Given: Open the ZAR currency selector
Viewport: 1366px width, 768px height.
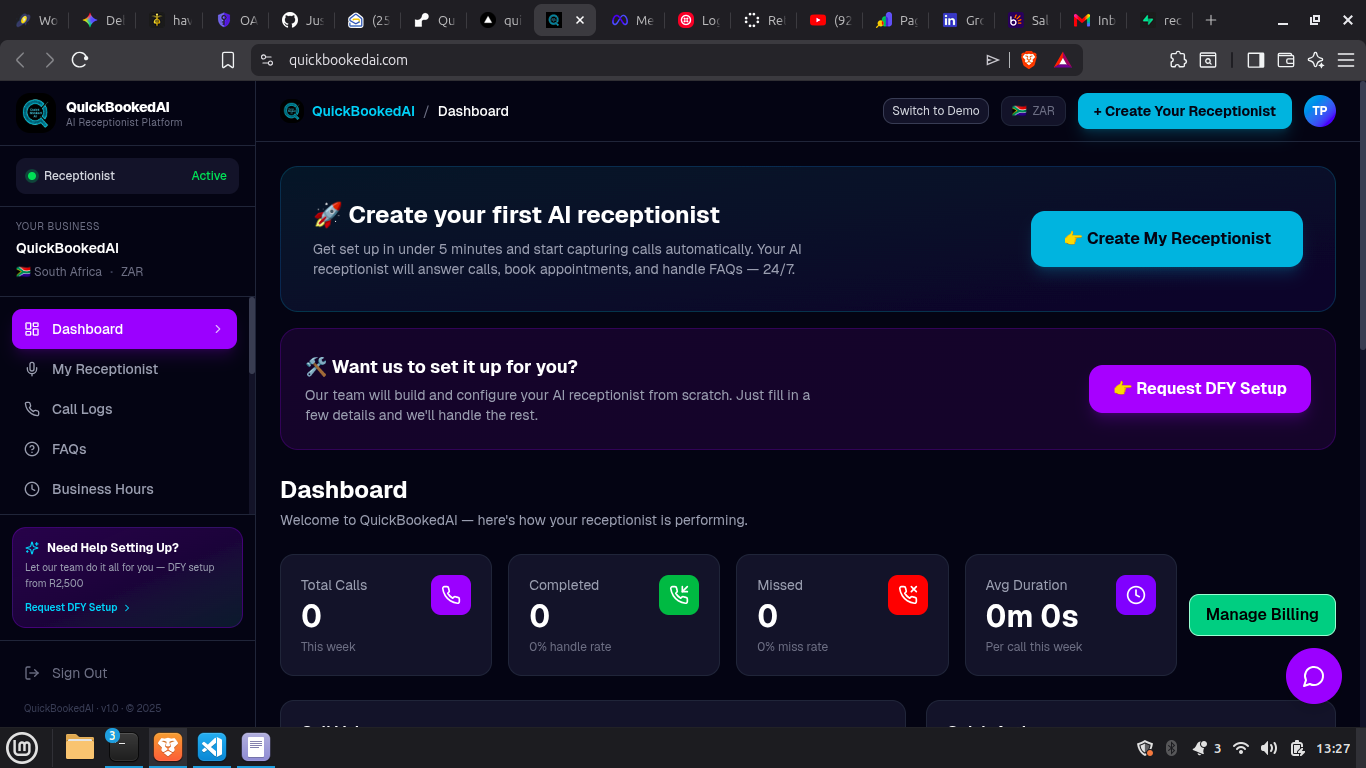Looking at the screenshot, I should point(1033,111).
